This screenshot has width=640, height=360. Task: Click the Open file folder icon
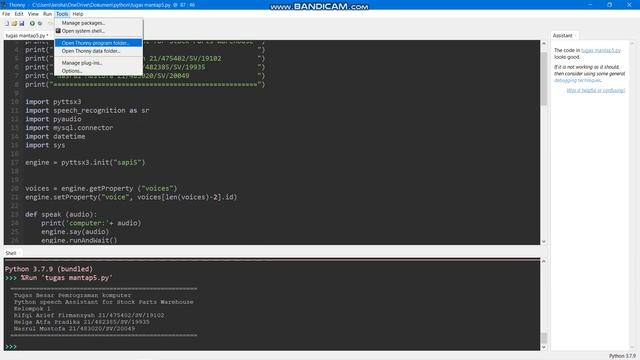tap(14, 24)
